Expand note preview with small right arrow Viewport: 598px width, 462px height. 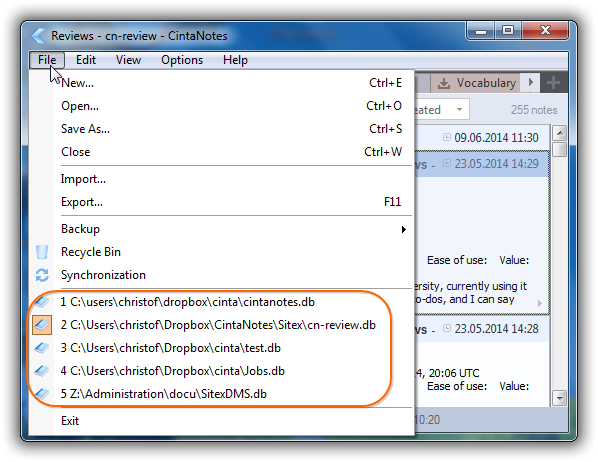(540, 304)
